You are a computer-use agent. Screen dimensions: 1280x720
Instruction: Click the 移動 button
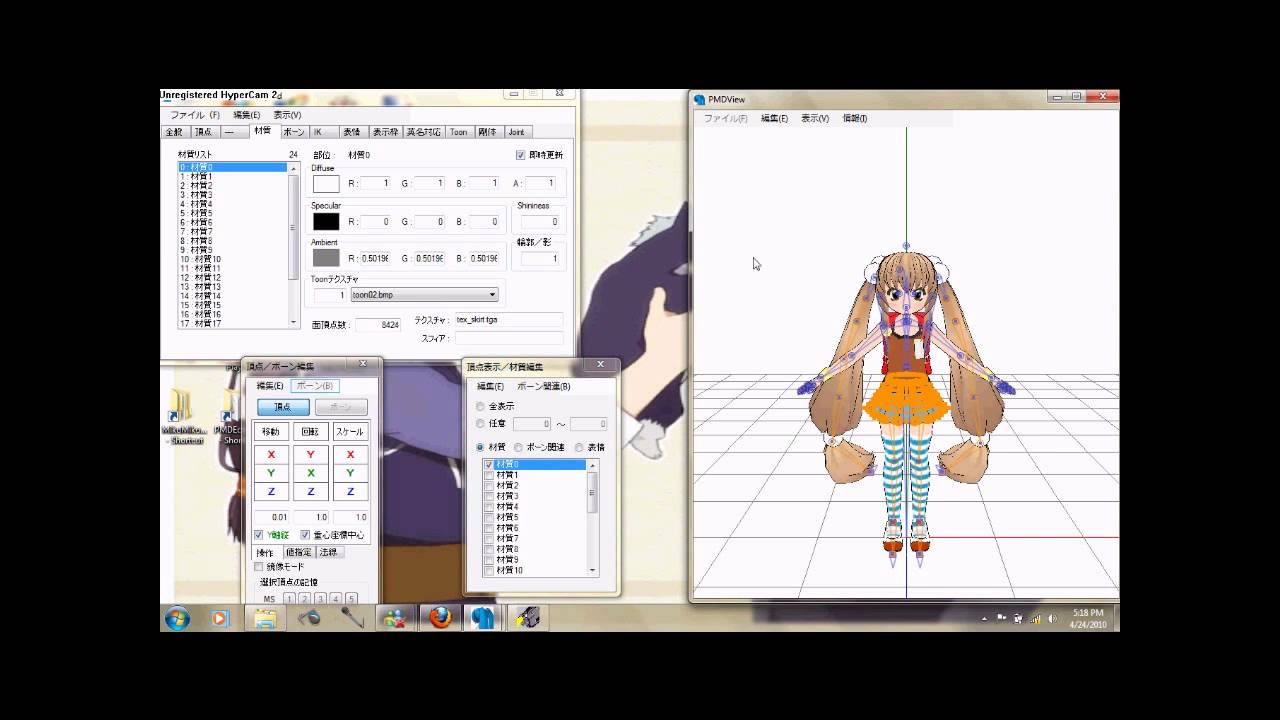(271, 432)
